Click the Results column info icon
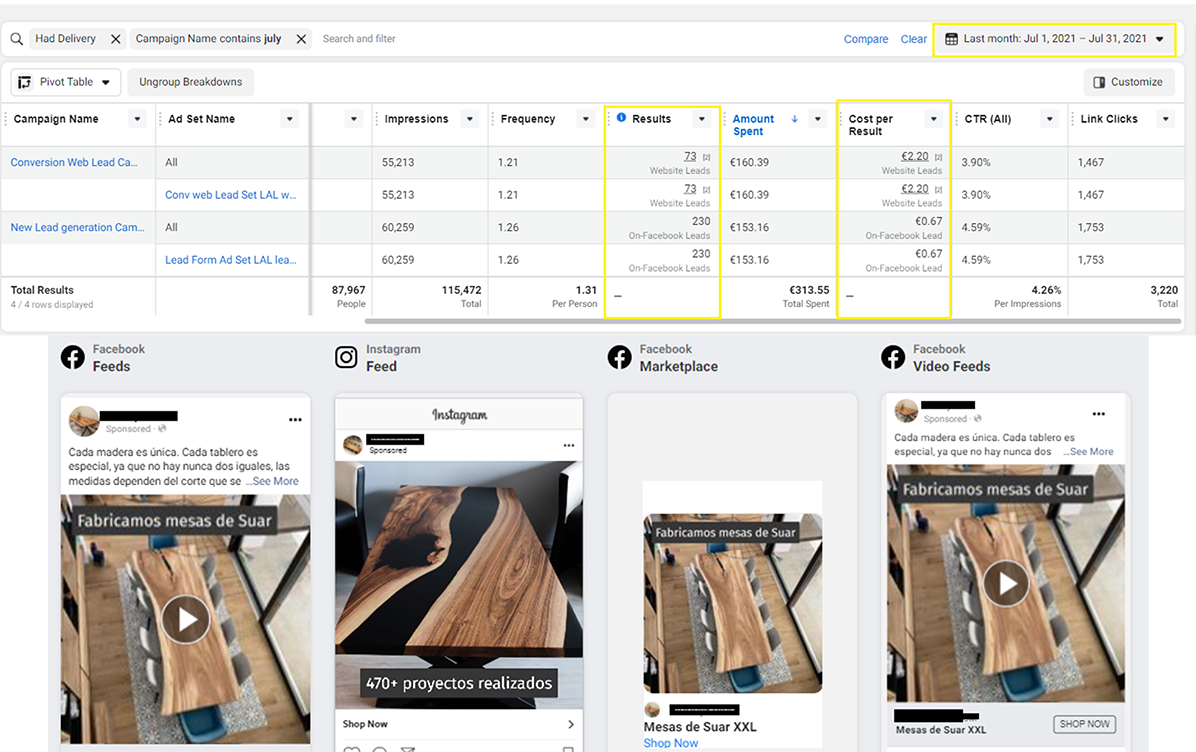Image resolution: width=1196 pixels, height=752 pixels. pos(621,118)
